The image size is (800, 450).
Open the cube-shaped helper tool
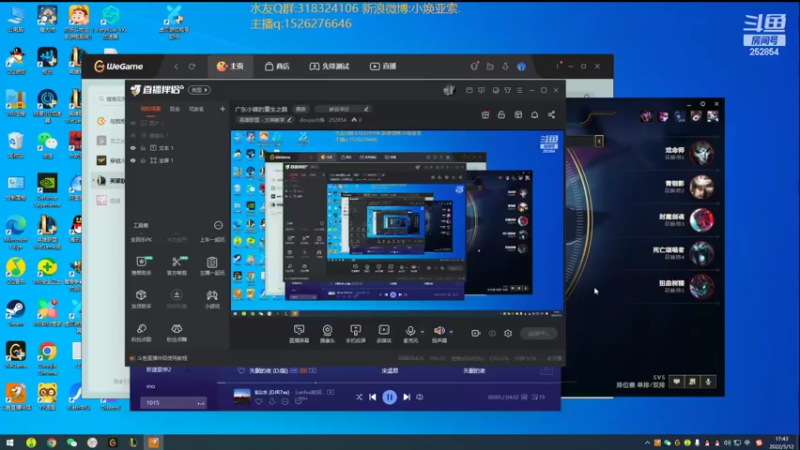click(x=141, y=298)
